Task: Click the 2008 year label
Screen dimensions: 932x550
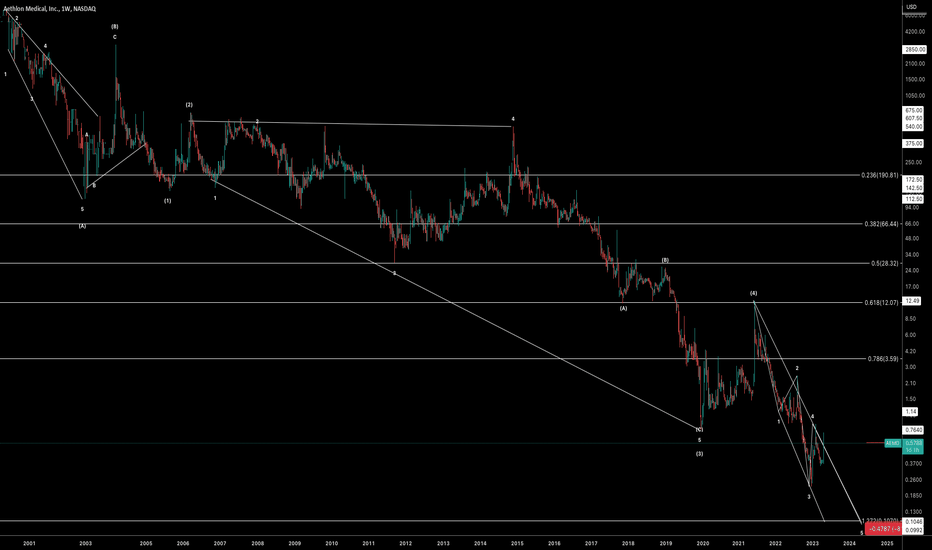Action: coord(257,543)
